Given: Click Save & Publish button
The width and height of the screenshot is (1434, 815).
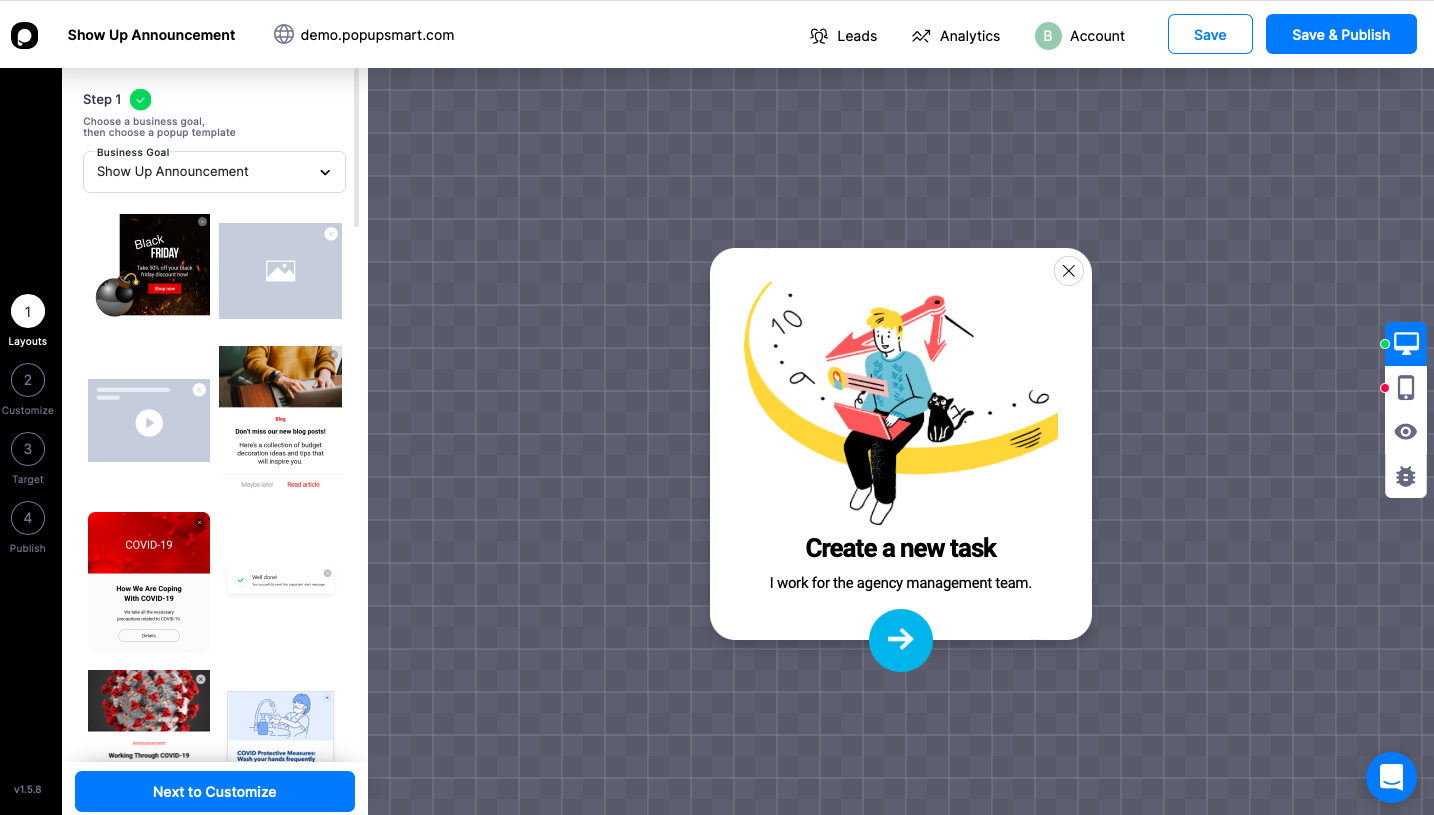Looking at the screenshot, I should click(1341, 34).
